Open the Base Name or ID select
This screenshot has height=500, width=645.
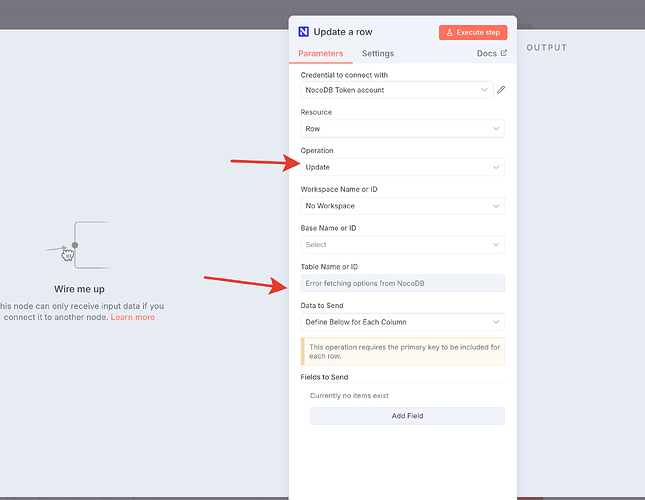(x=402, y=244)
